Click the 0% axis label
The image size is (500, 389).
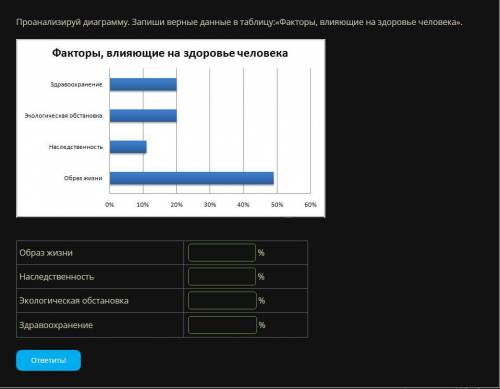pos(109,205)
